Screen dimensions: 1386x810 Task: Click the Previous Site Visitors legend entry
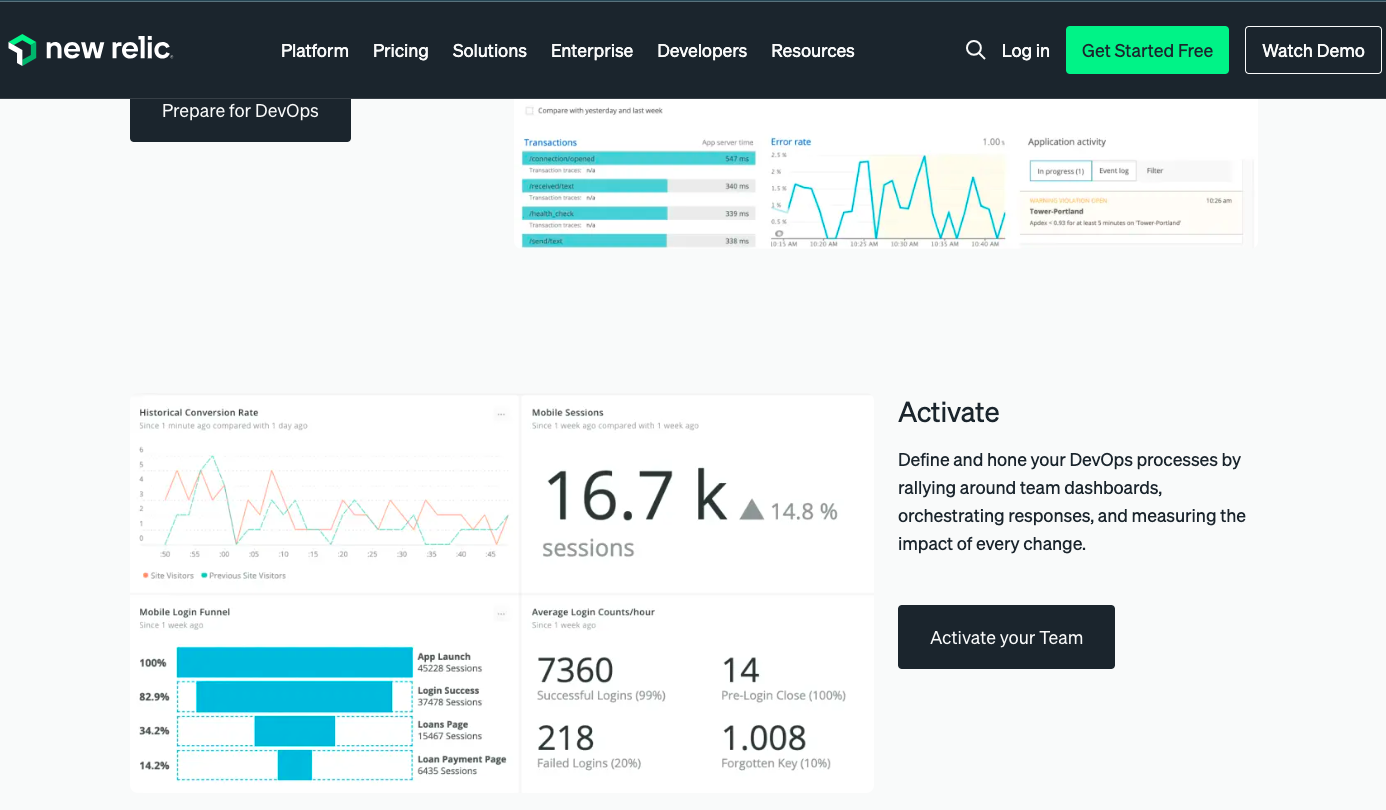pyautogui.click(x=243, y=576)
